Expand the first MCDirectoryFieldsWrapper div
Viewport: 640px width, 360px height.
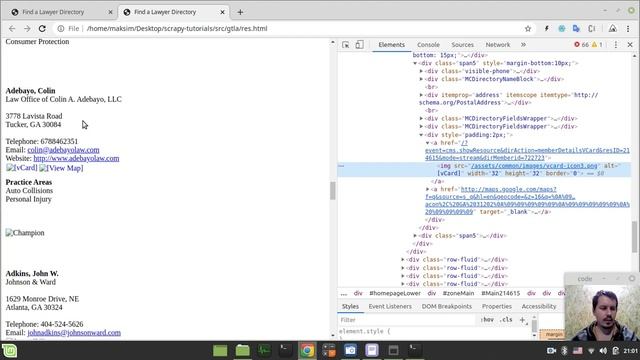tap(422, 118)
